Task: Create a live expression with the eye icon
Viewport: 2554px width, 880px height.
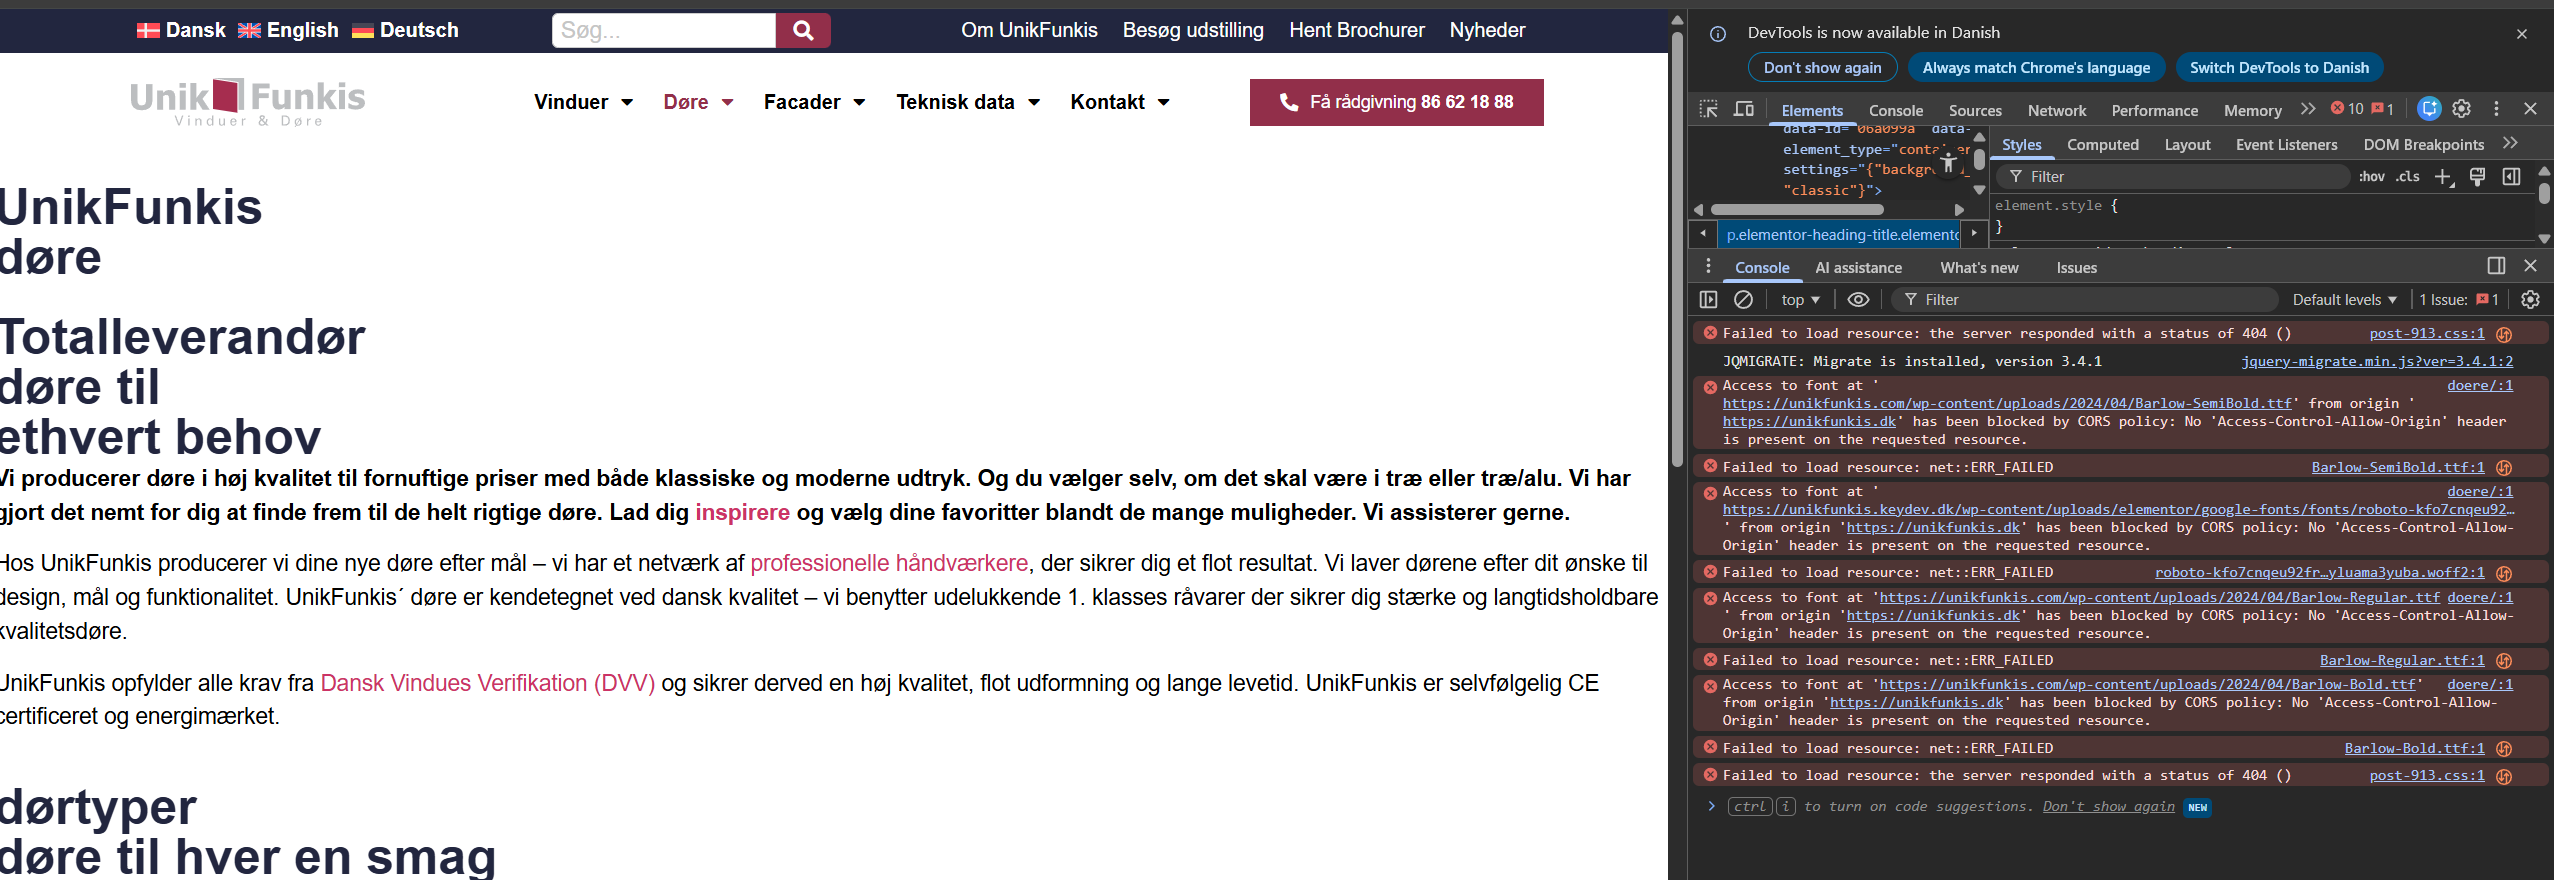Action: [1858, 299]
